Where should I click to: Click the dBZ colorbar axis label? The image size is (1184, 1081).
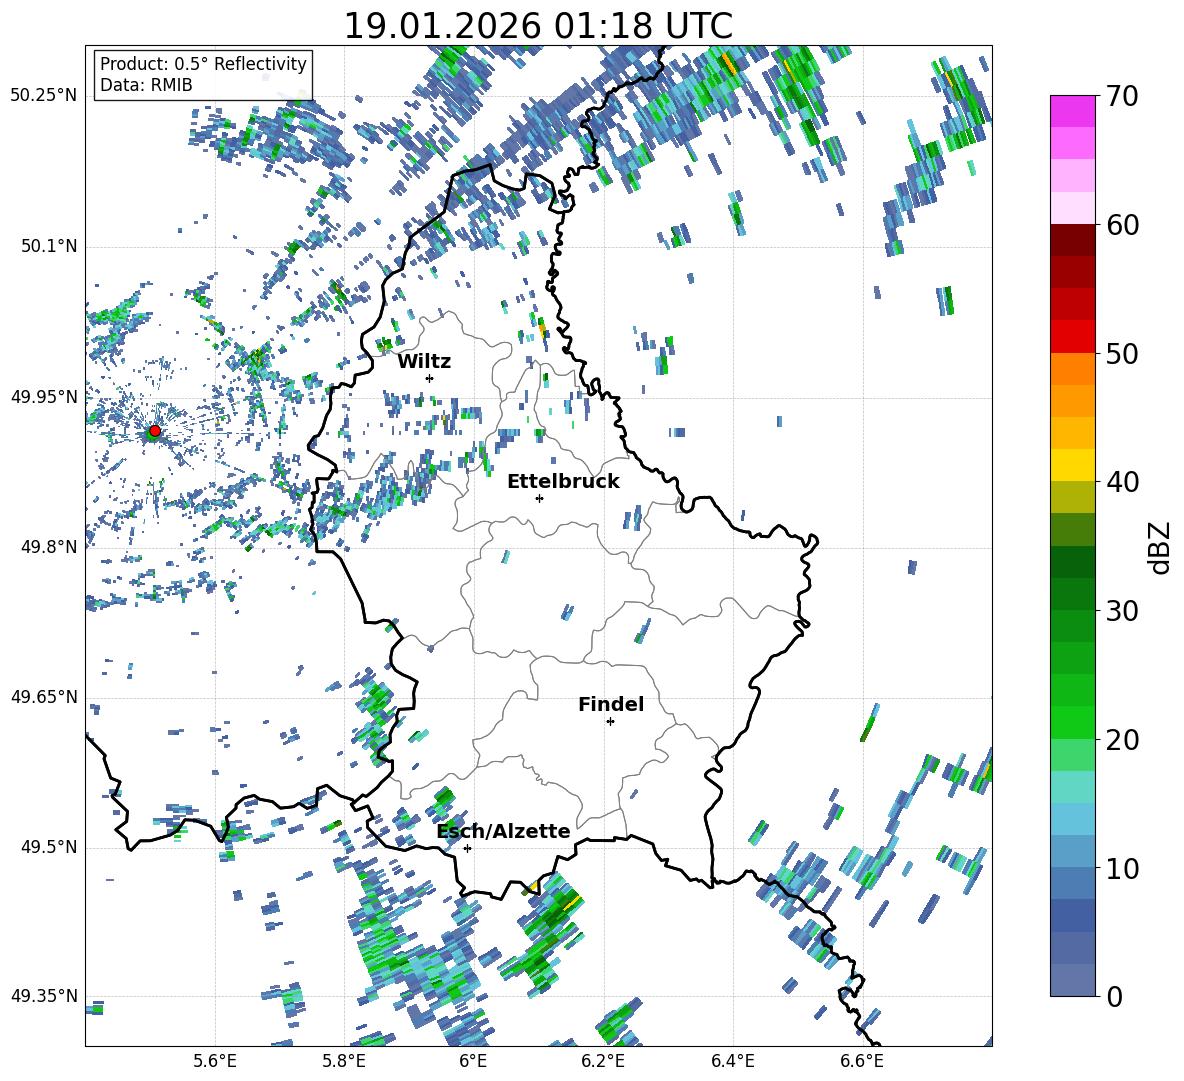(1161, 547)
